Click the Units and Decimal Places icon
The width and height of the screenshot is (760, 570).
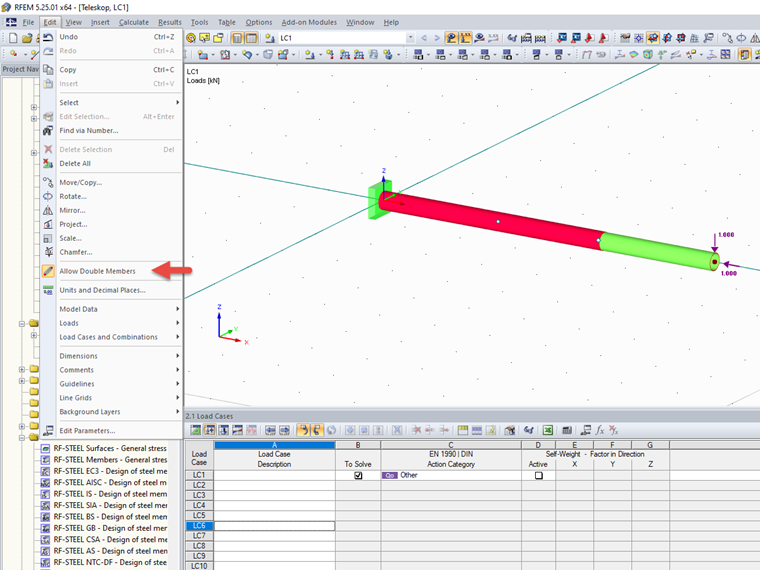coord(48,290)
